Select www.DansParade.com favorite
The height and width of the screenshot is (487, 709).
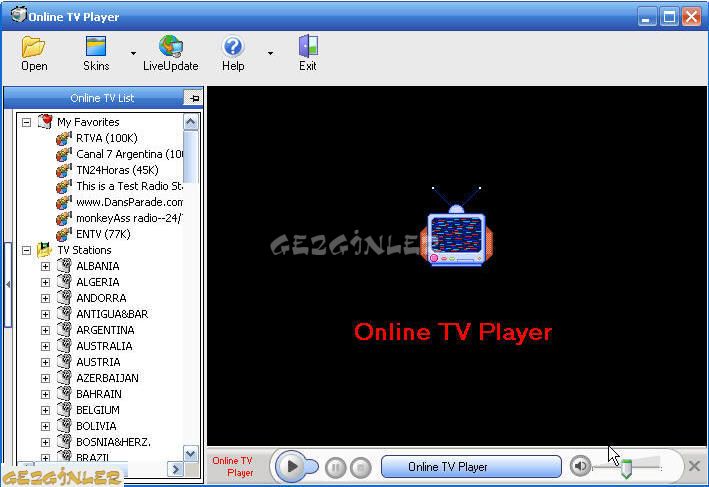[x=129, y=202]
